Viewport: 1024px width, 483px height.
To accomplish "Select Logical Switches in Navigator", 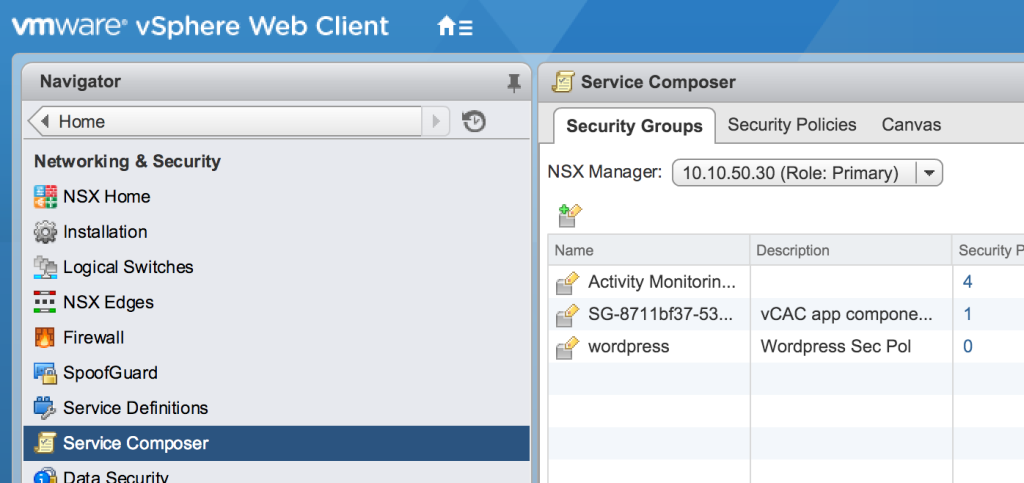I will [128, 267].
